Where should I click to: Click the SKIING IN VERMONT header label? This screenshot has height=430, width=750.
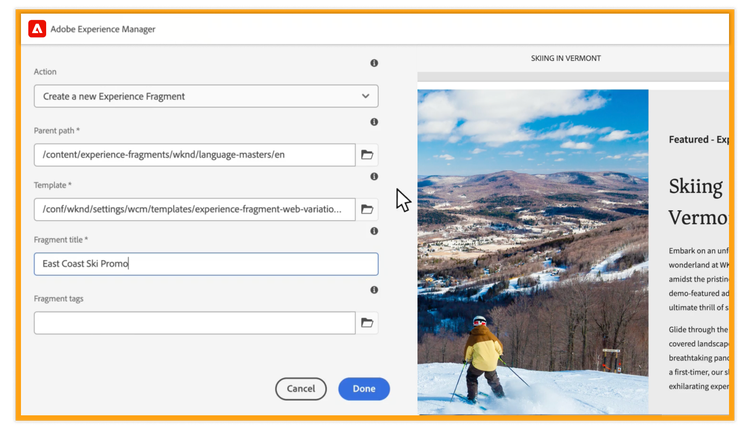566,58
